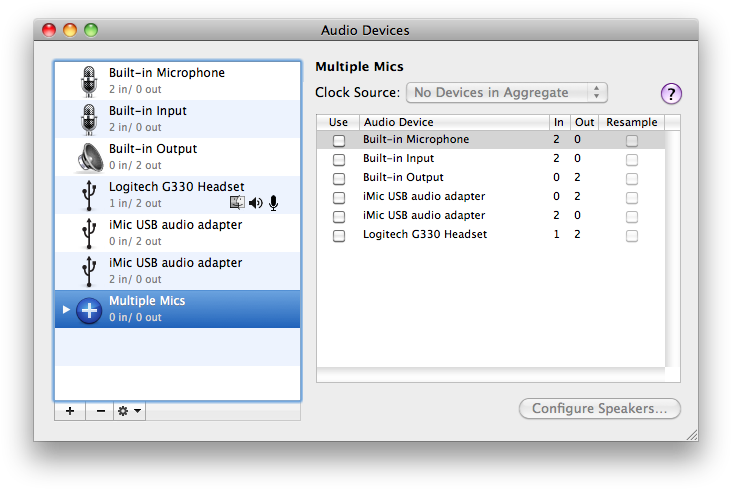This screenshot has width=731, height=489.
Task: Click the Multiple Mics aggregate plus icon
Action: pyautogui.click(x=89, y=309)
